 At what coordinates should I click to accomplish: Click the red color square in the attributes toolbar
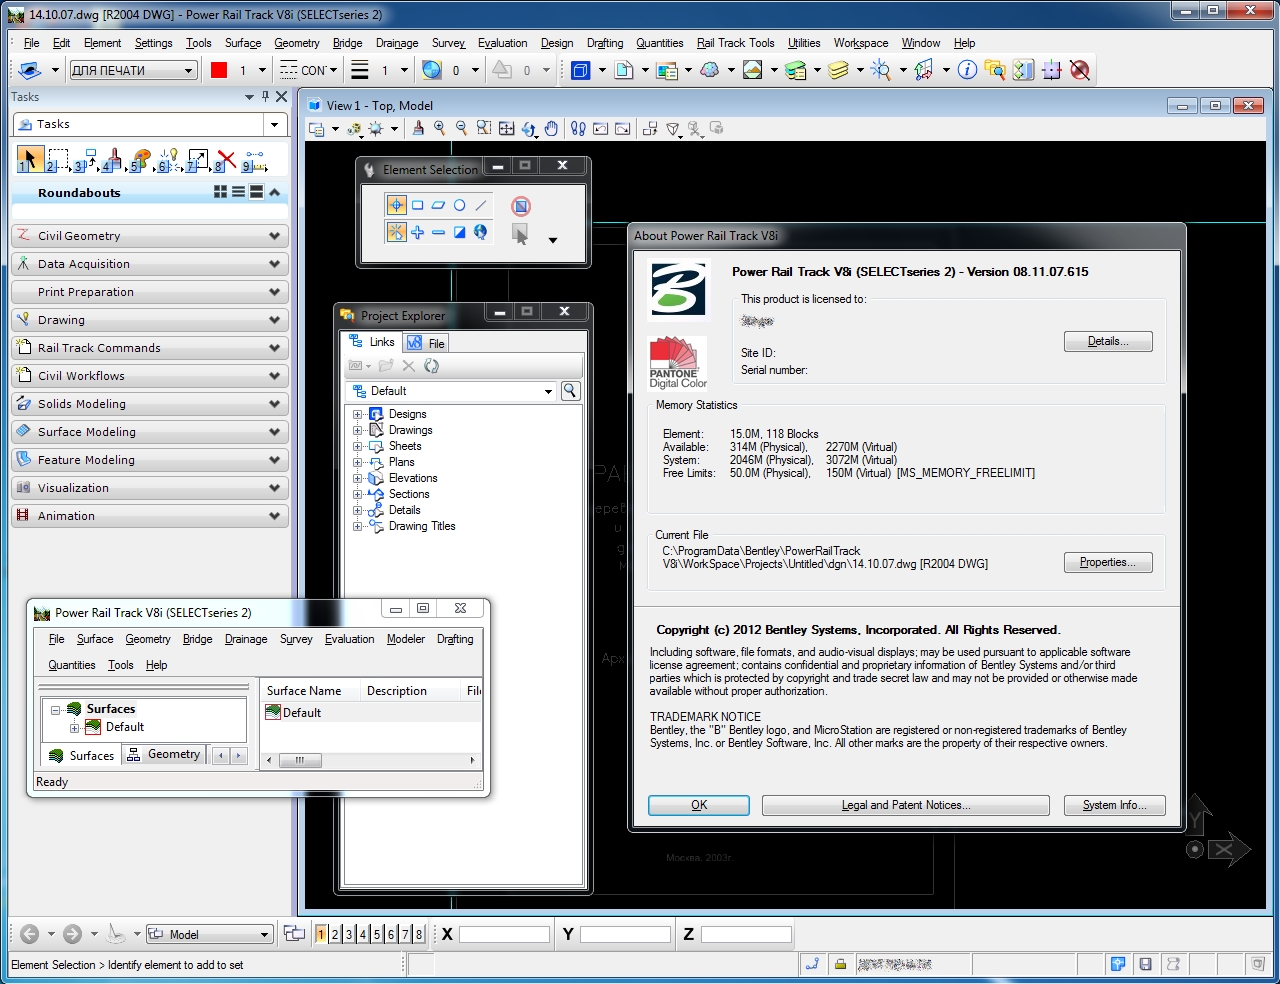point(220,70)
